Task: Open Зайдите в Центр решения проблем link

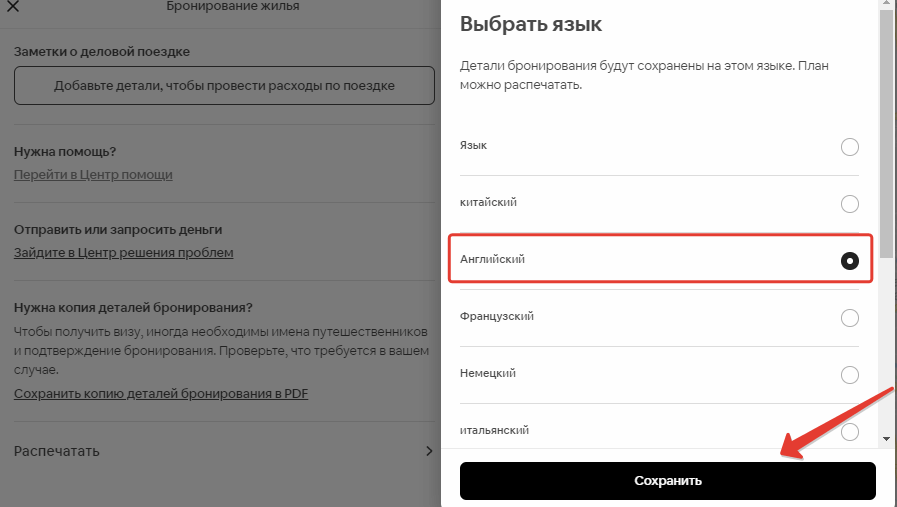Action: 123,253
